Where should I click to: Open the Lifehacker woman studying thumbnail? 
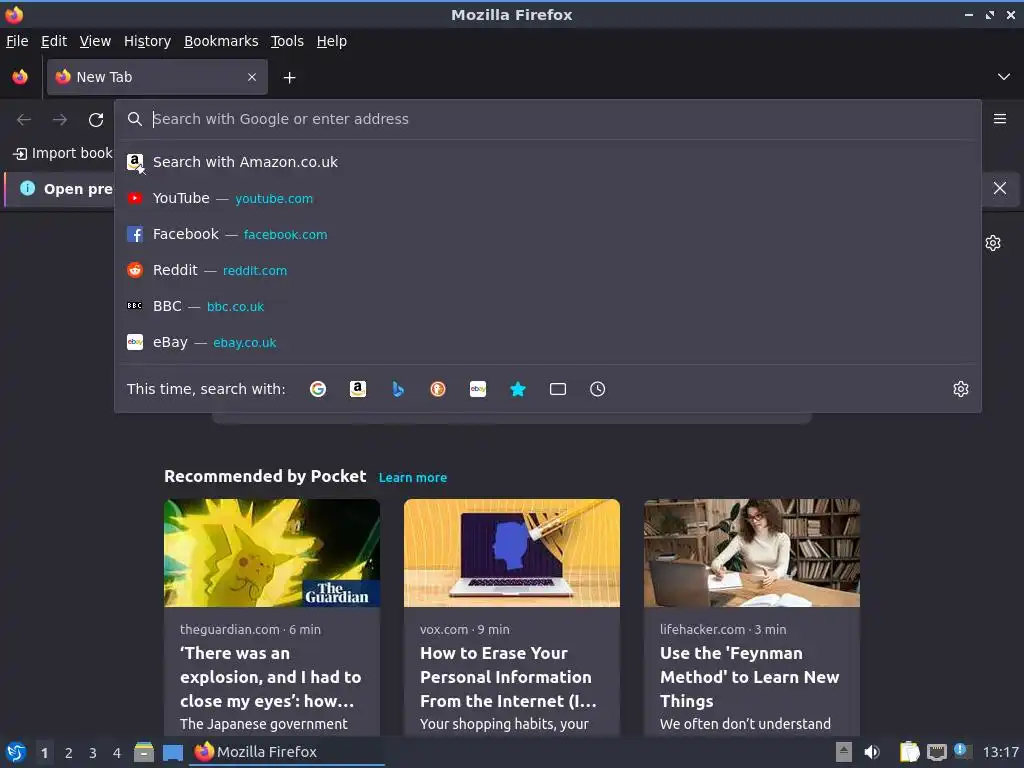click(752, 553)
